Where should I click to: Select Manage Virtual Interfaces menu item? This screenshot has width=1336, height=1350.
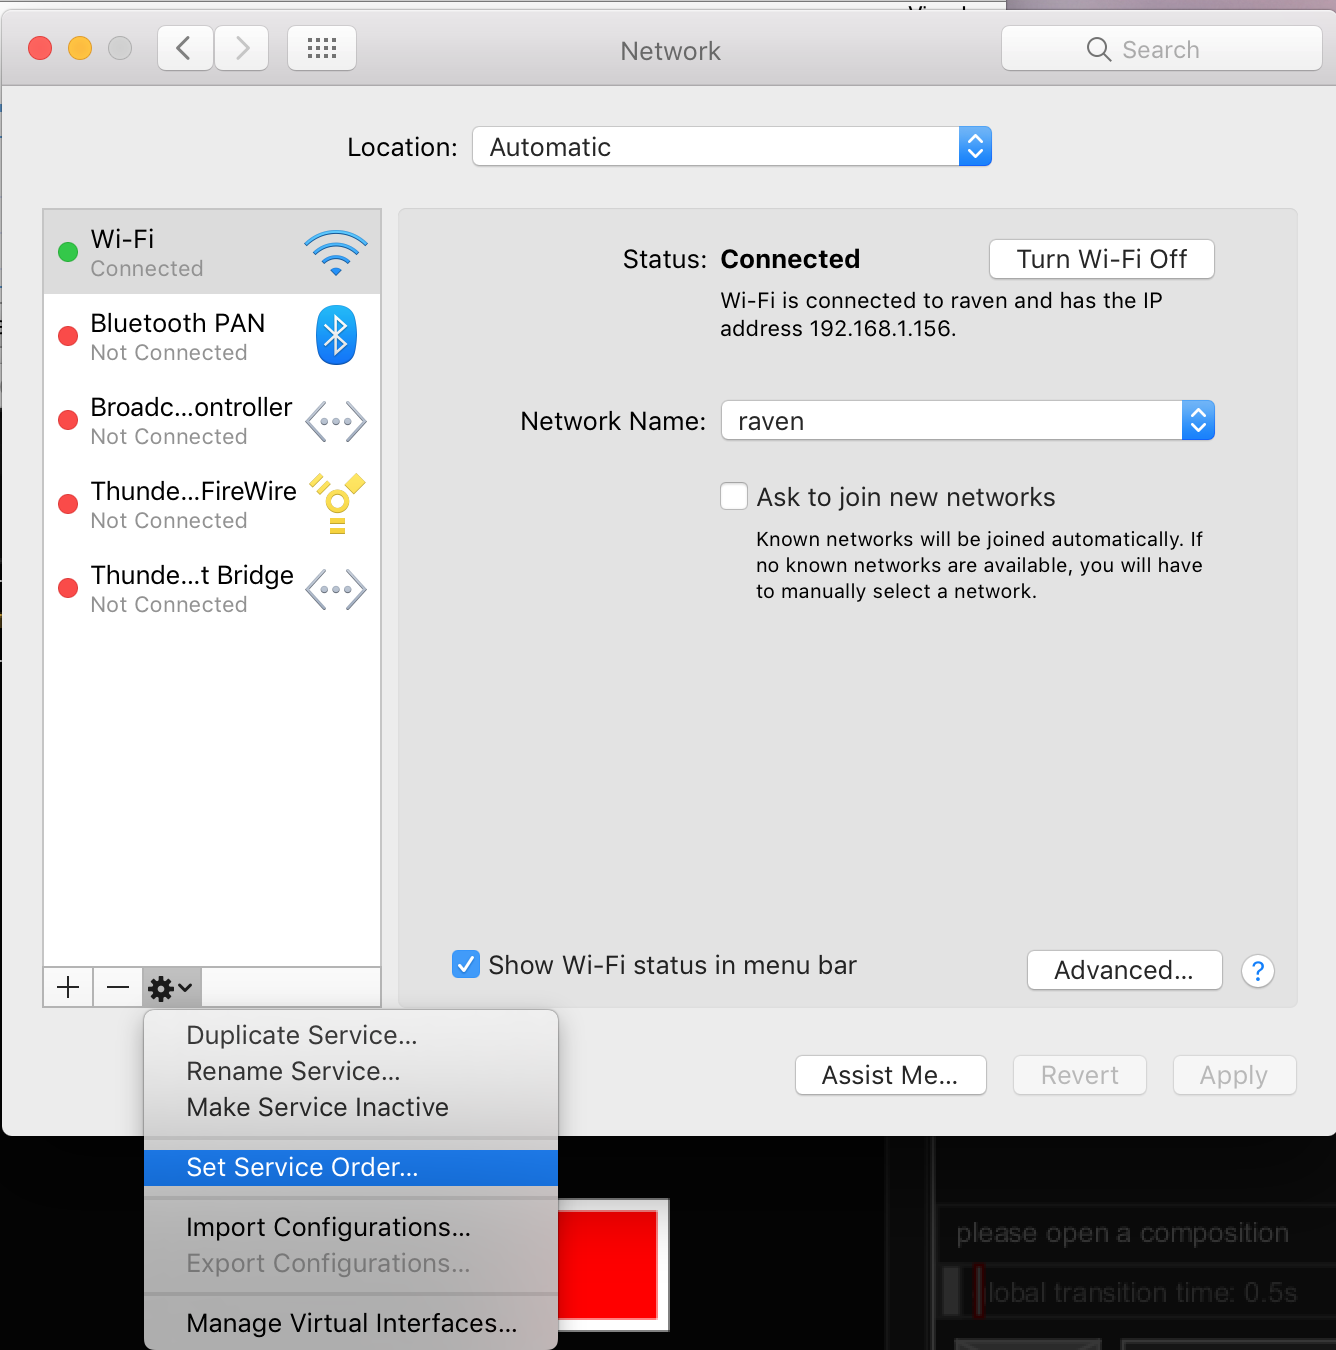pos(351,1323)
